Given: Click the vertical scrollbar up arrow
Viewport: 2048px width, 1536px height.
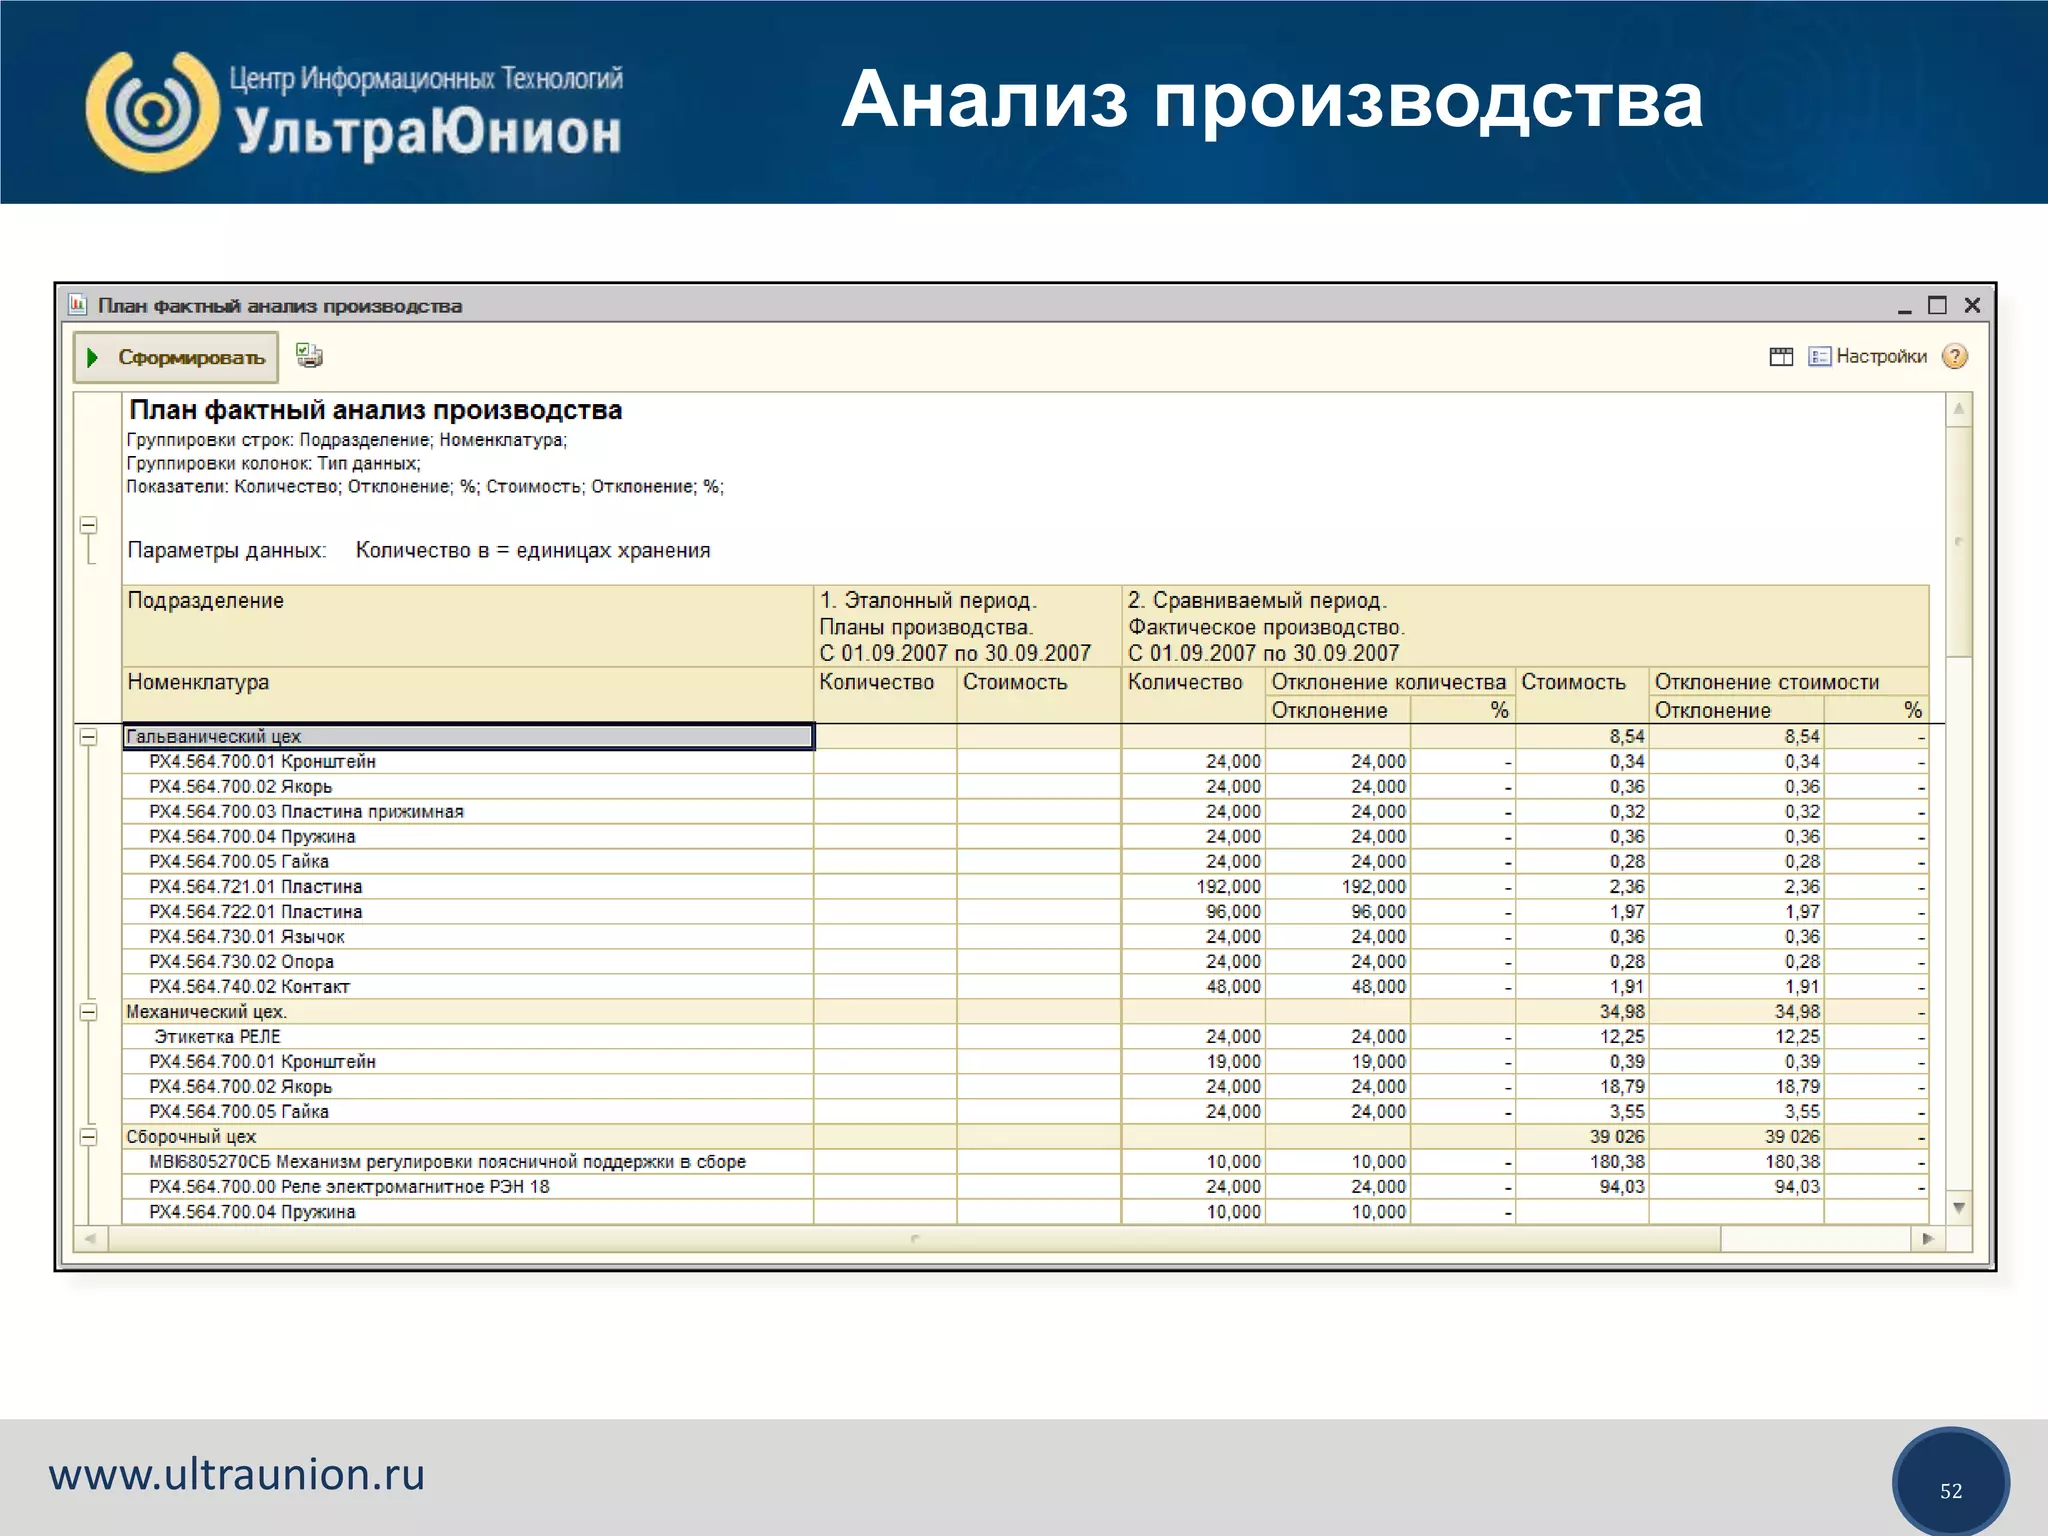Looking at the screenshot, I should [1959, 409].
